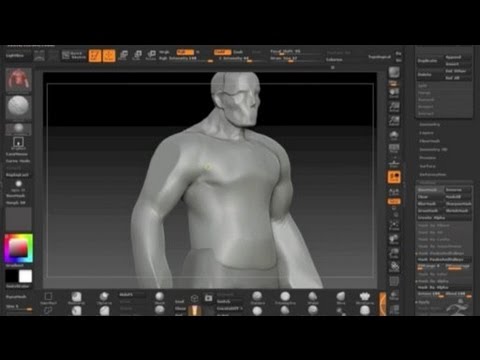Click the Del Other button
This screenshot has height=360, width=480.
(458, 71)
